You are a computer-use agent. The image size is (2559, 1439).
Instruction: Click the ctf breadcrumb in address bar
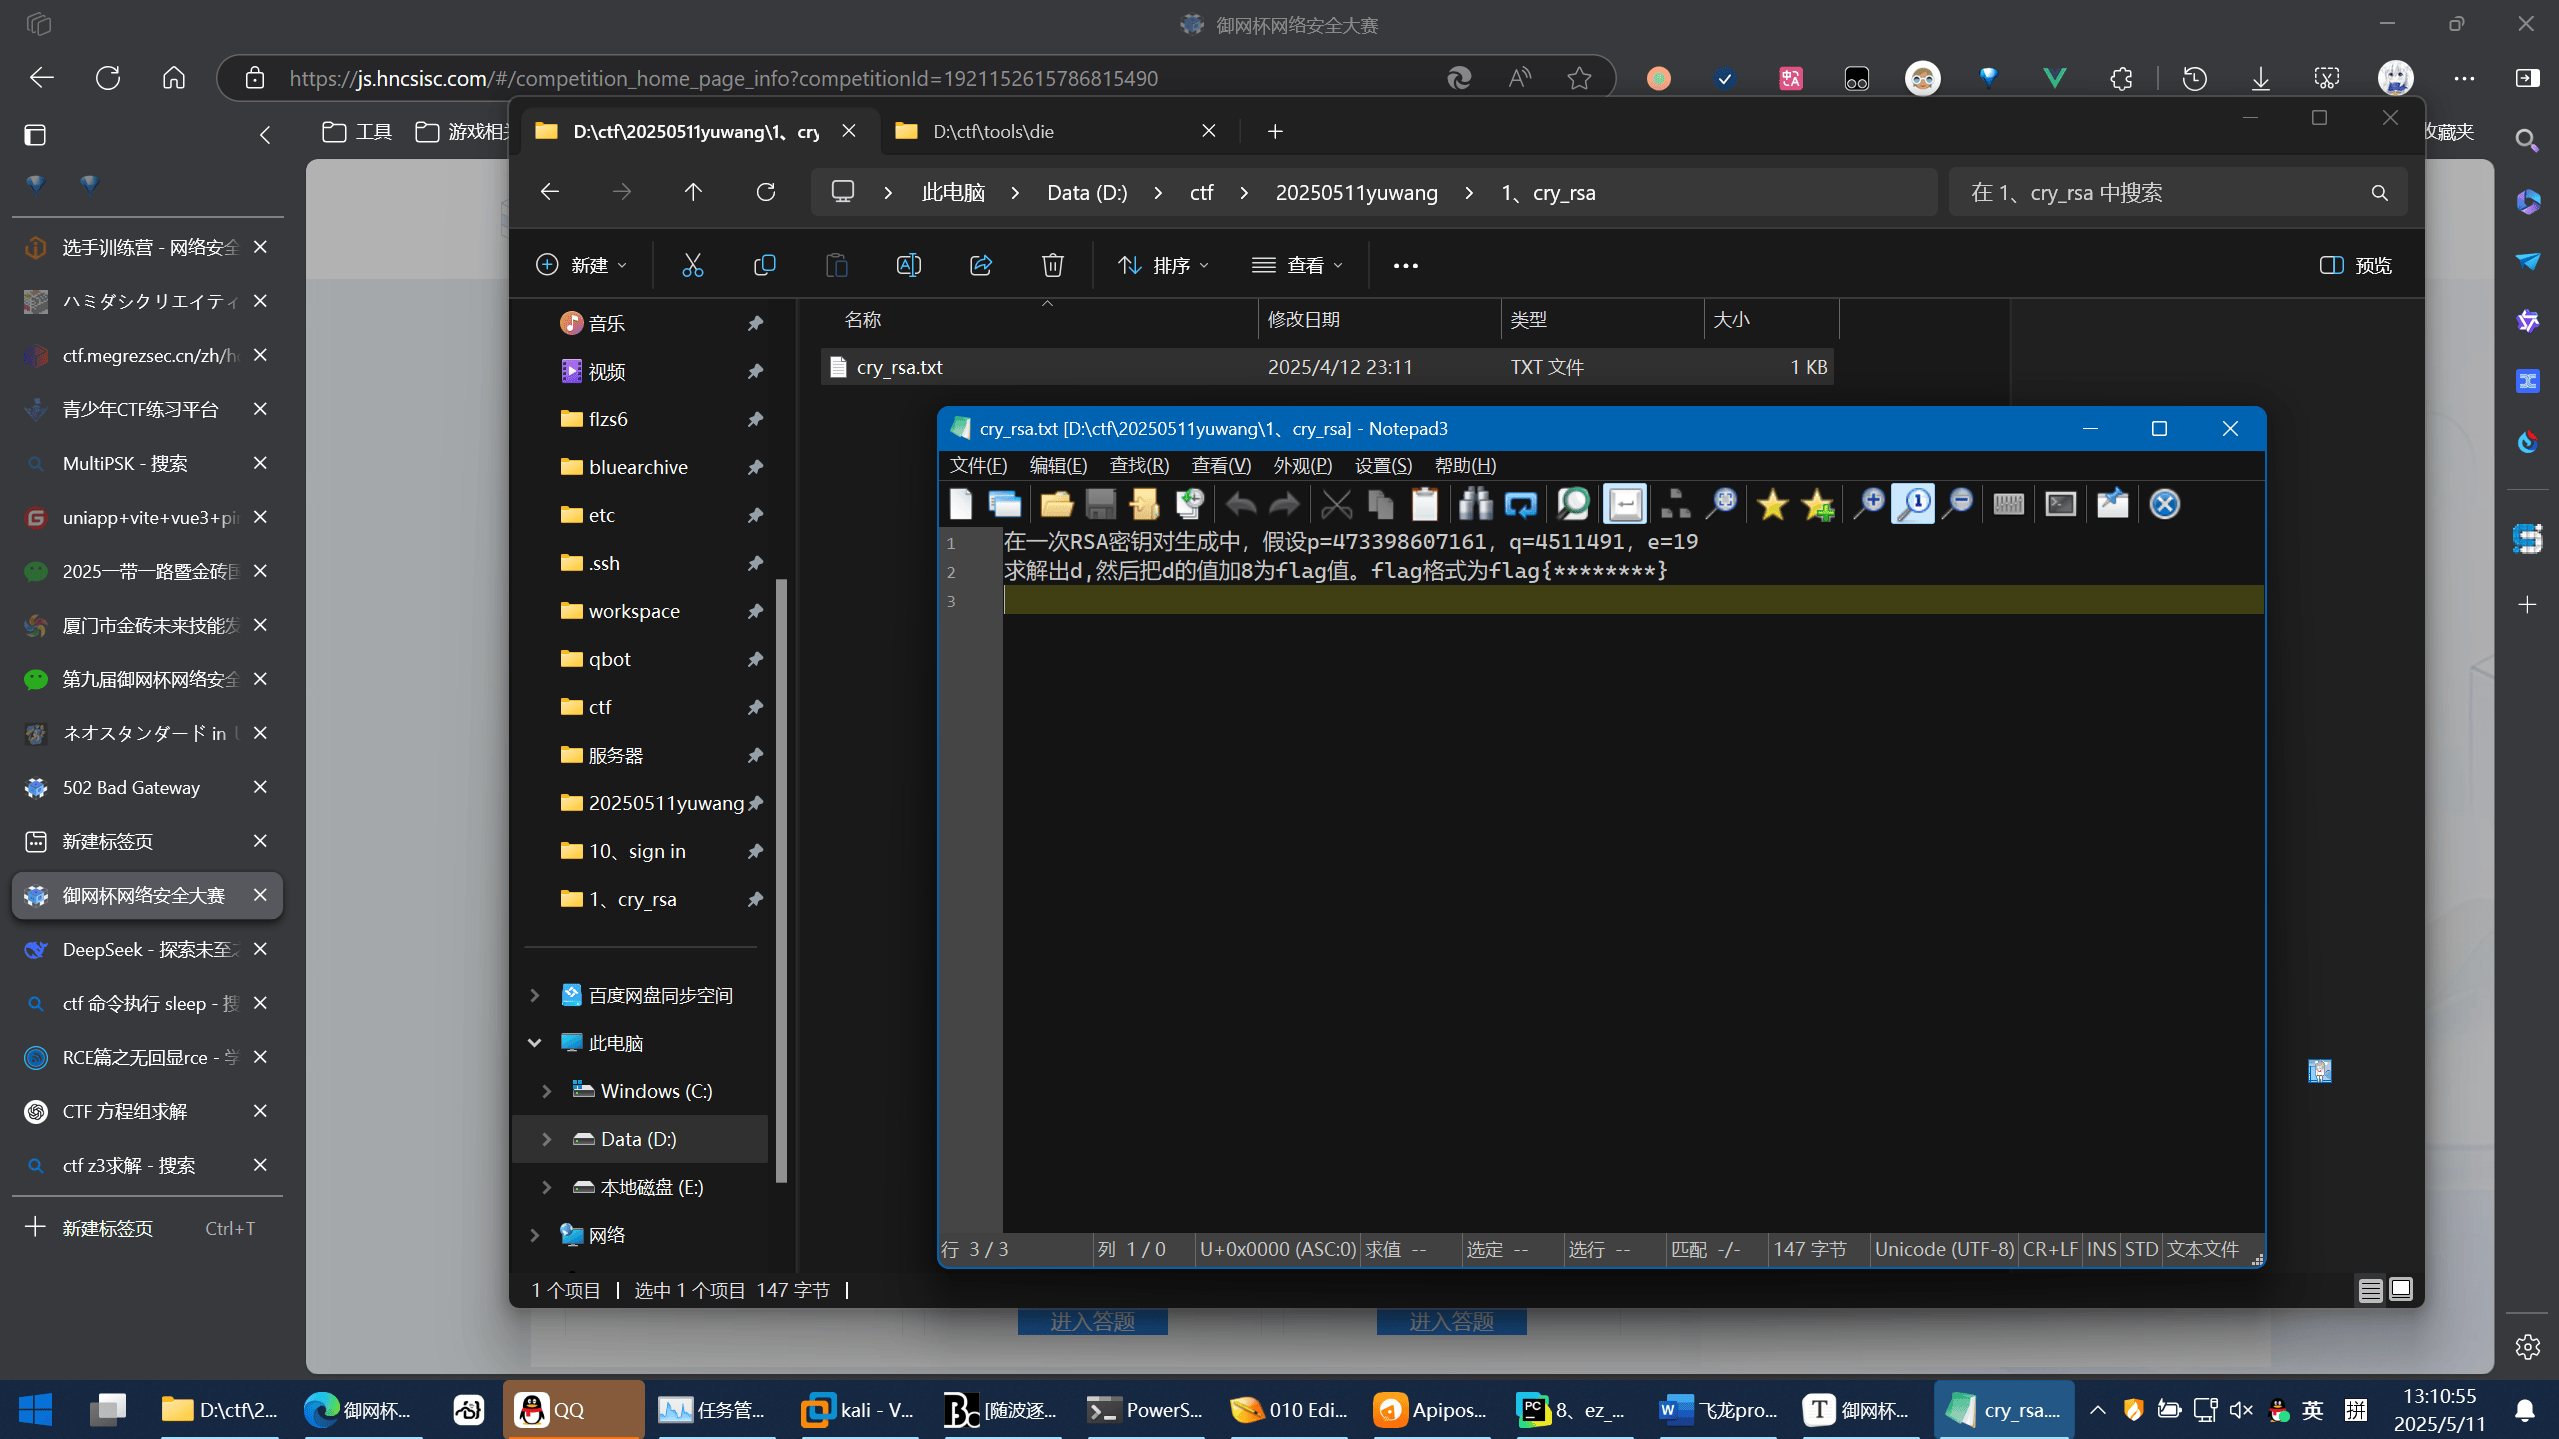click(x=1201, y=192)
